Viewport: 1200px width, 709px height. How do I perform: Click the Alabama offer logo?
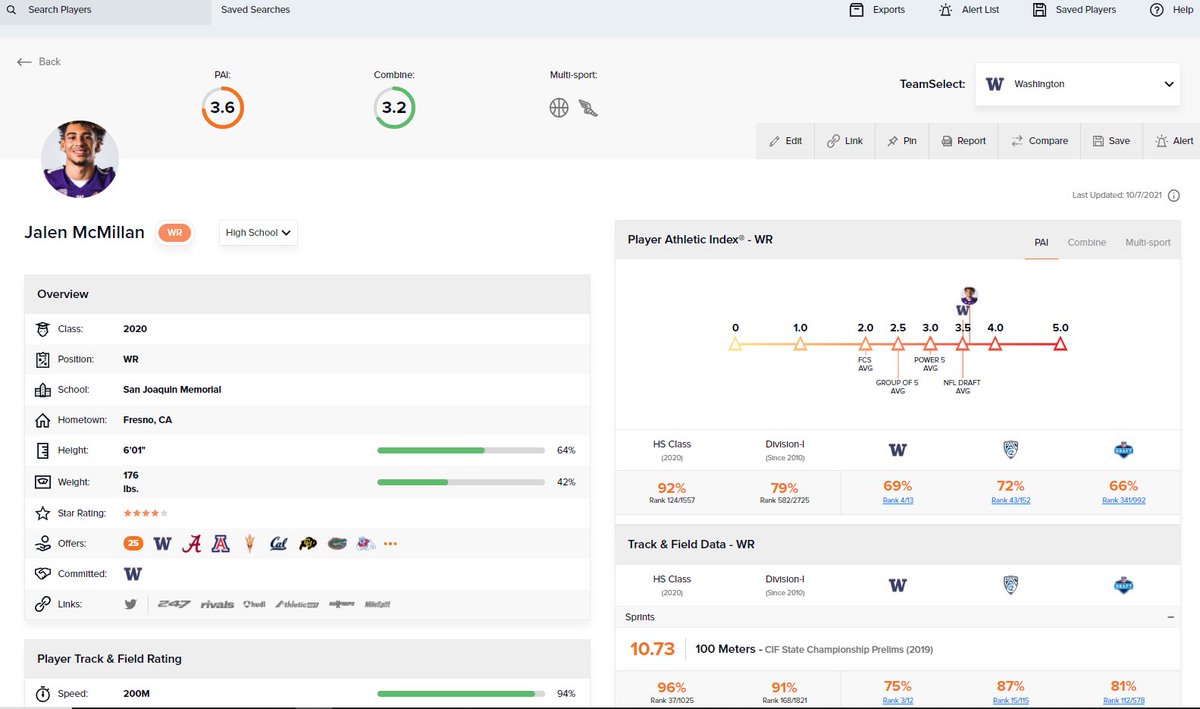(x=190, y=544)
